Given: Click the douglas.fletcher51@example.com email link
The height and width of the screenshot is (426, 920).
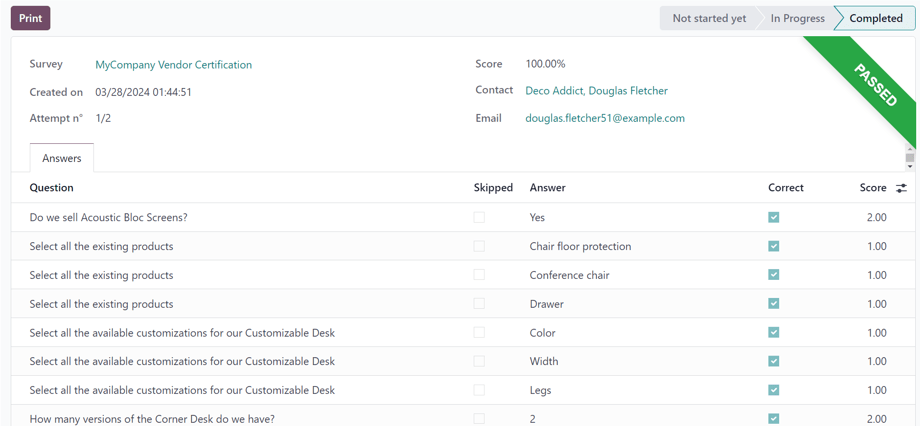Looking at the screenshot, I should point(604,118).
